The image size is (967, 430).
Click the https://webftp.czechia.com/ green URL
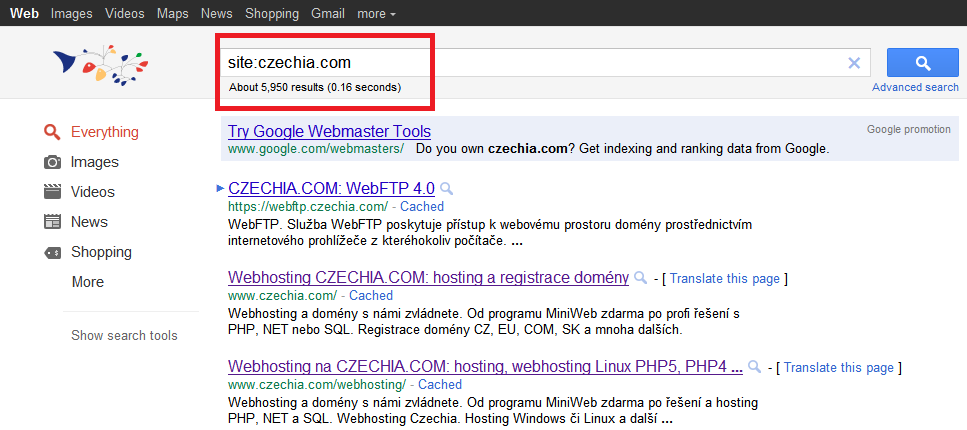pyautogui.click(x=308, y=207)
